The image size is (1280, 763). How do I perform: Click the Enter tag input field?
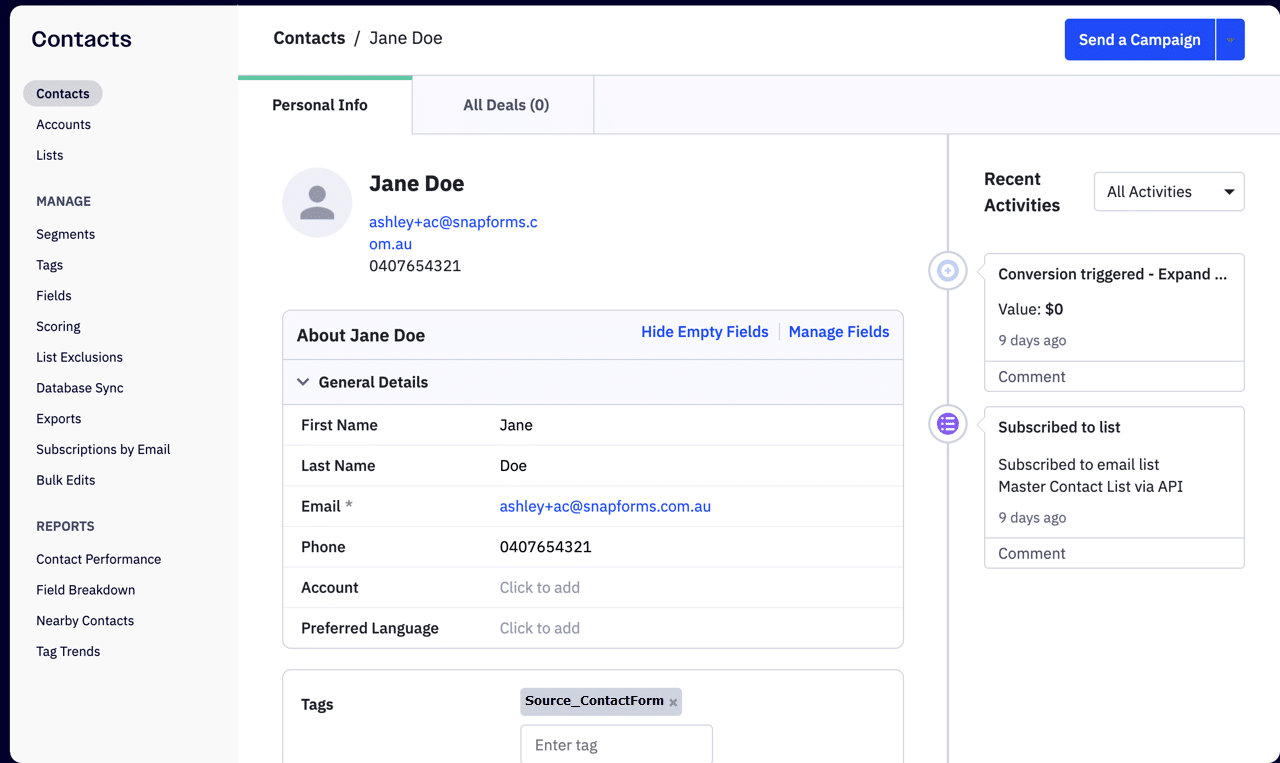point(616,745)
